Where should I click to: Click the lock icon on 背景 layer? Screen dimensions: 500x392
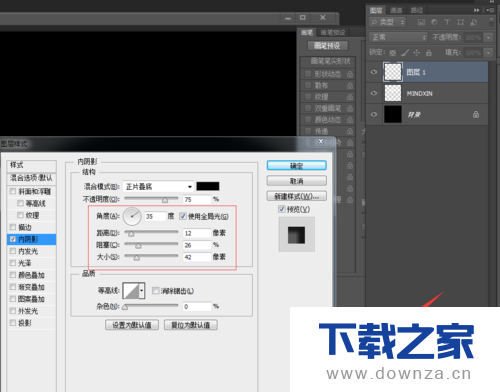(x=476, y=114)
